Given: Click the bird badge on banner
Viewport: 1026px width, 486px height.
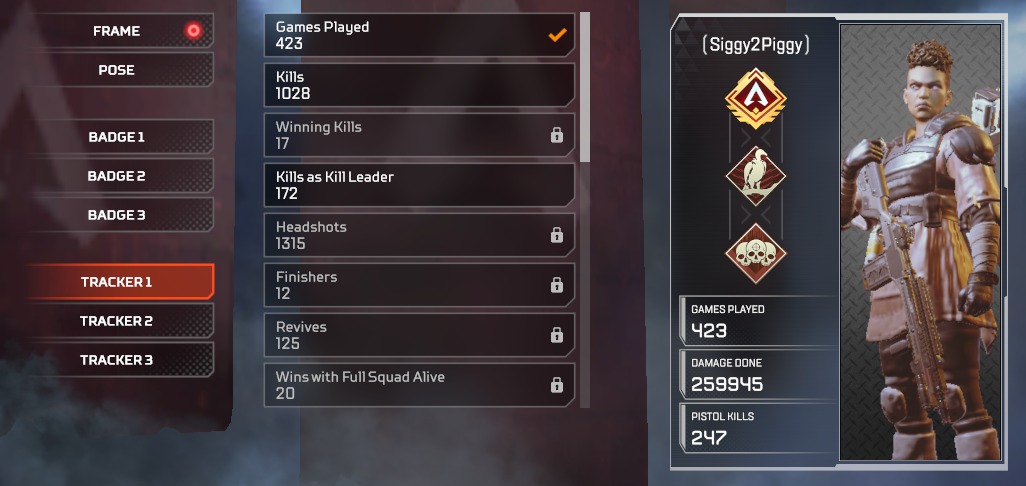Looking at the screenshot, I should pyautogui.click(x=756, y=175).
